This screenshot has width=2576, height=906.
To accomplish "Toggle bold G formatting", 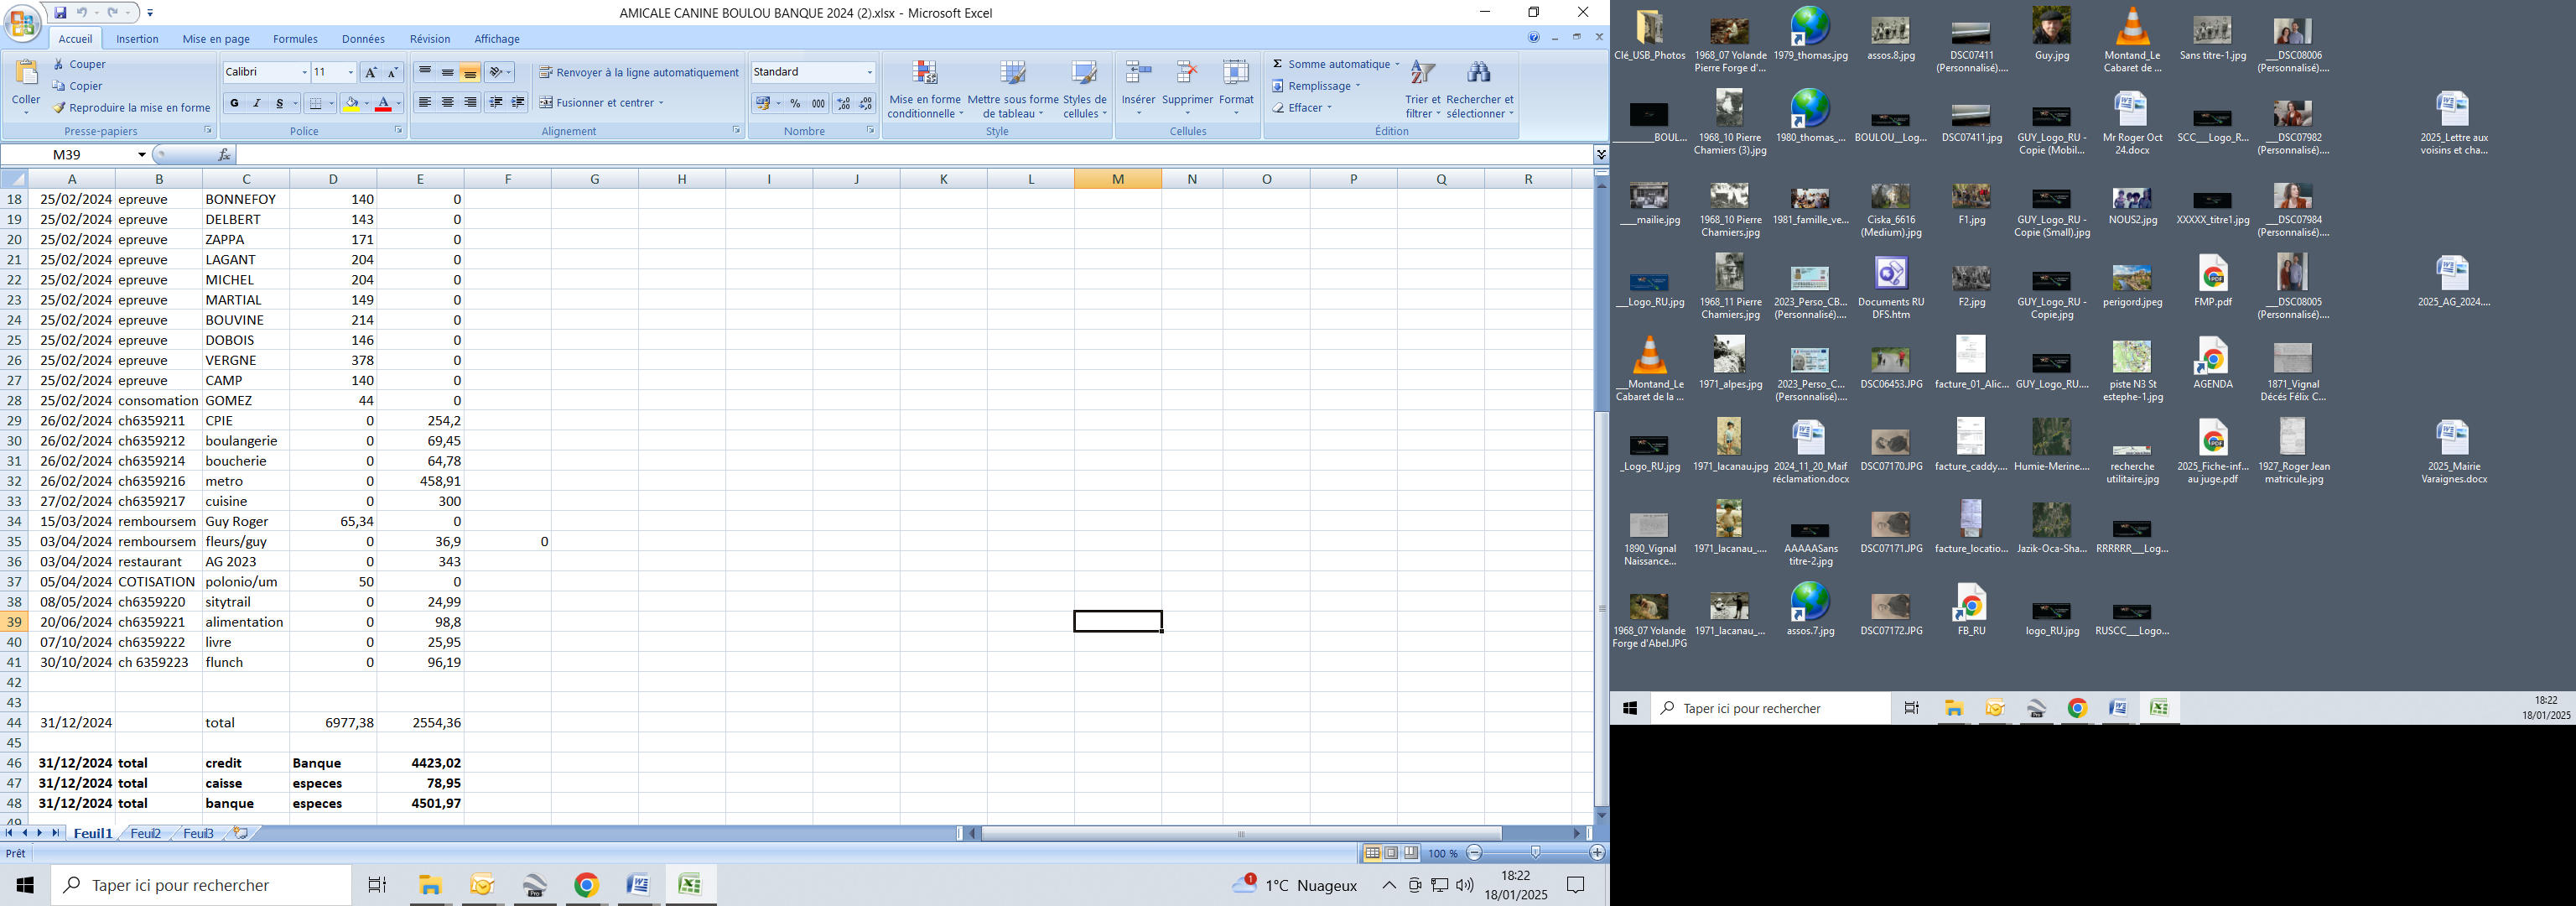I will [234, 103].
